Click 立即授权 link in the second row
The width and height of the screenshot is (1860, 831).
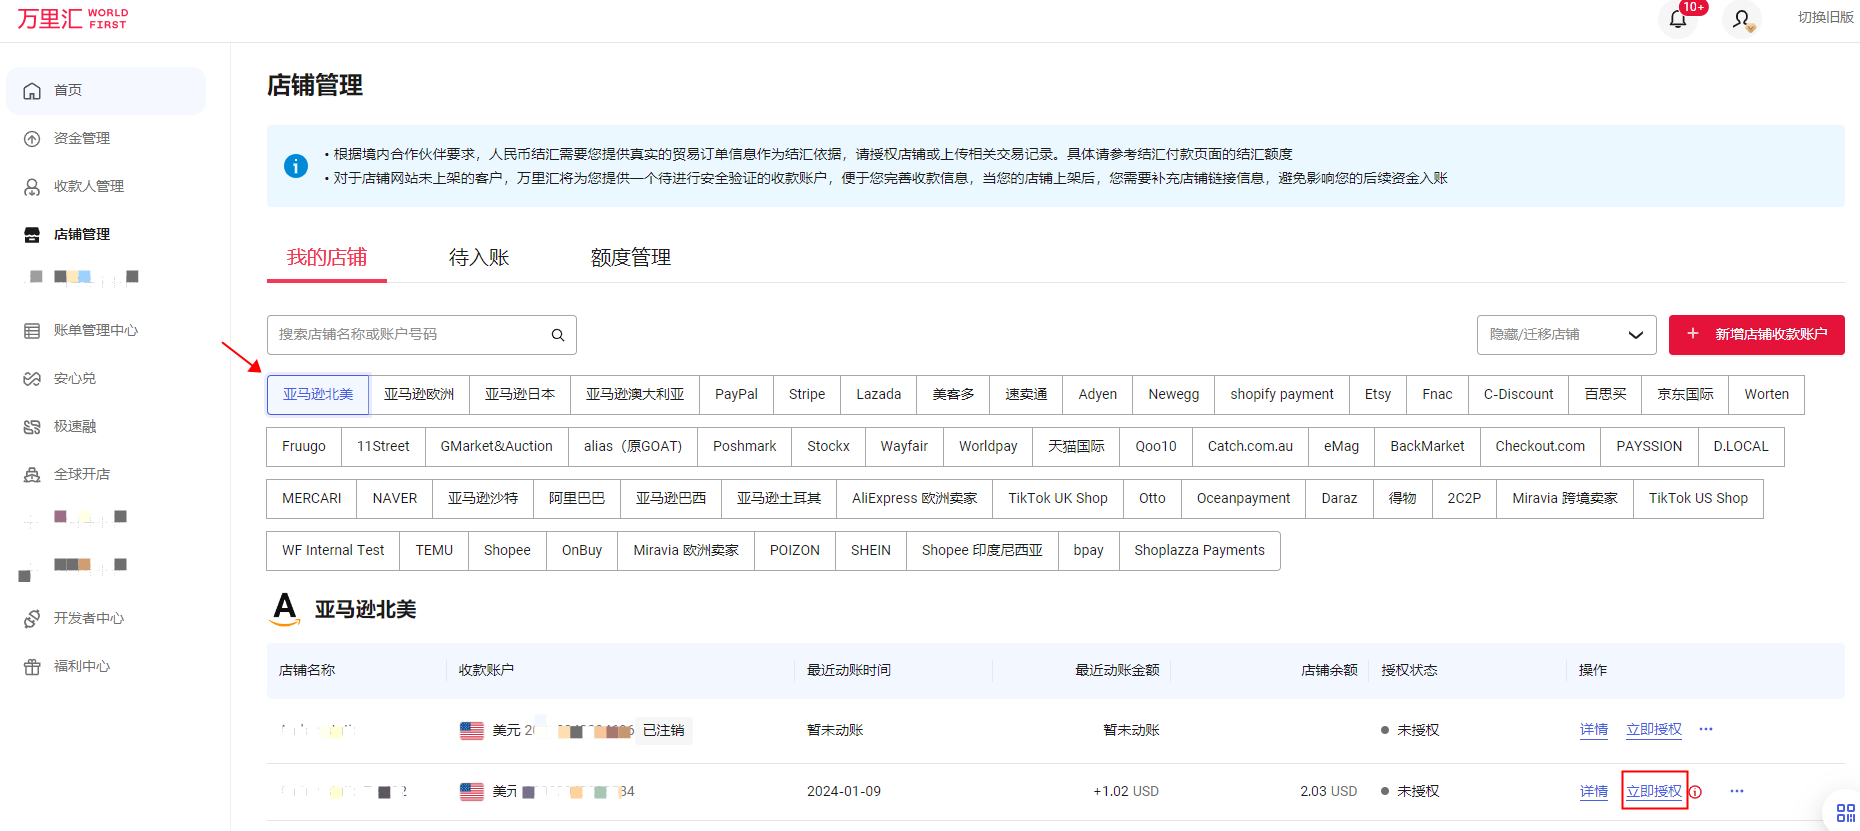click(x=1653, y=791)
